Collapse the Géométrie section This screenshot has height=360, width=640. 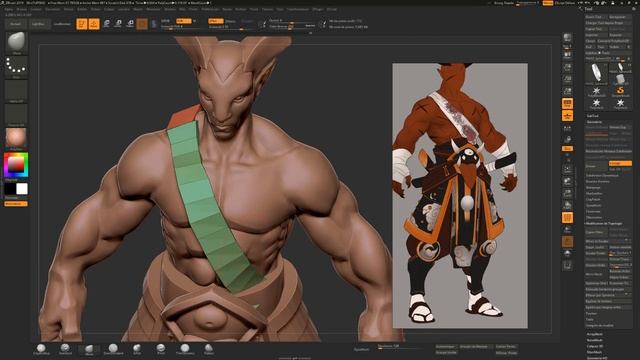click(594, 122)
